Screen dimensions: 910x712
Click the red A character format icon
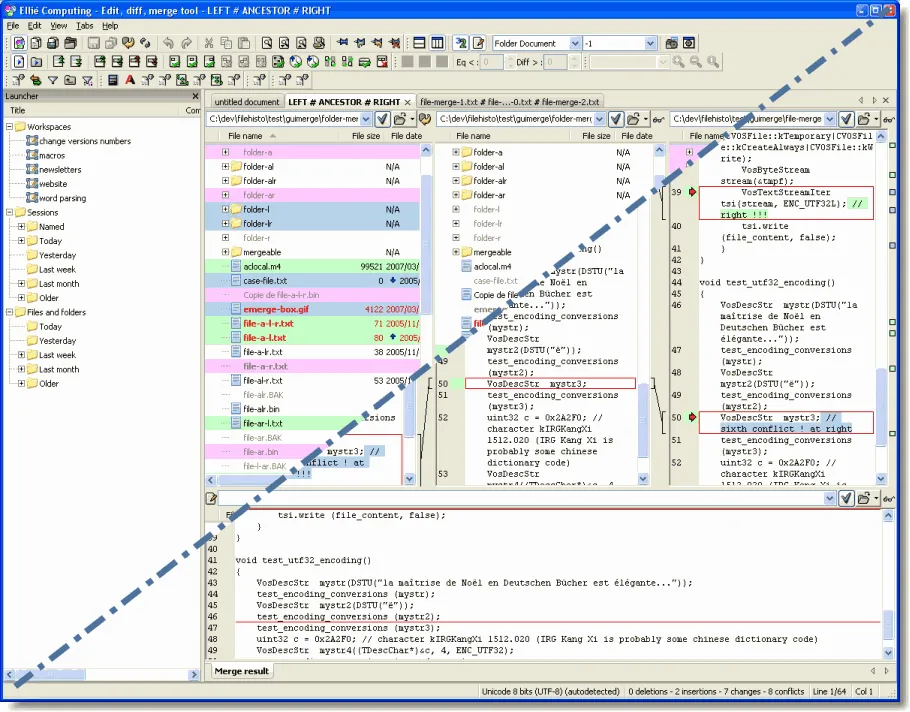[130, 79]
